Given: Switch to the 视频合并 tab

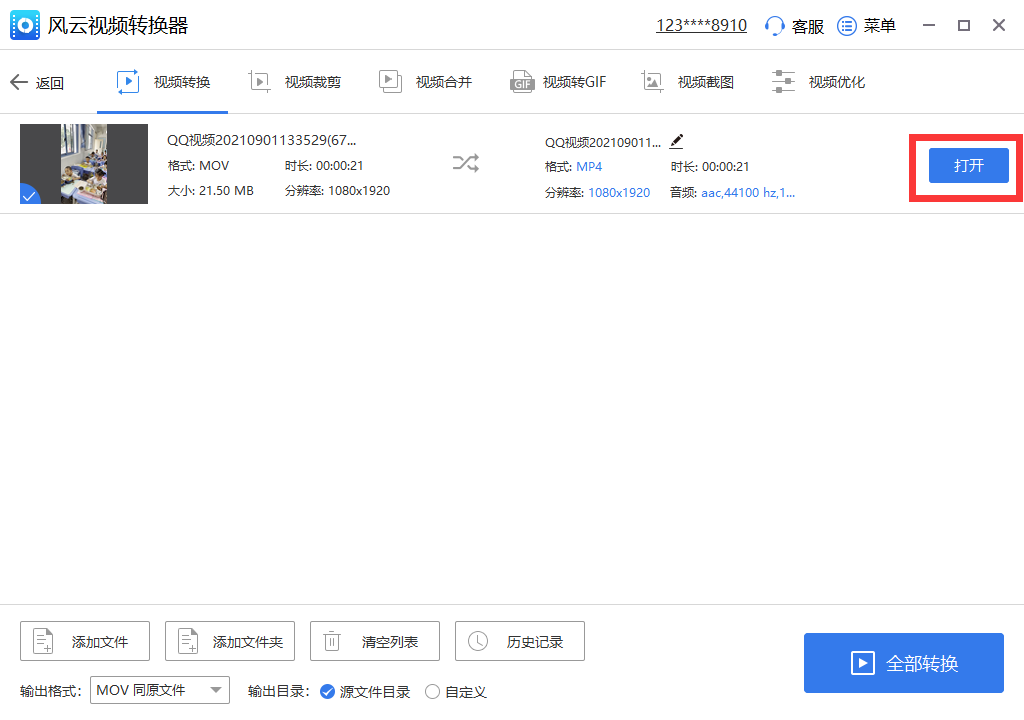Looking at the screenshot, I should (x=425, y=81).
